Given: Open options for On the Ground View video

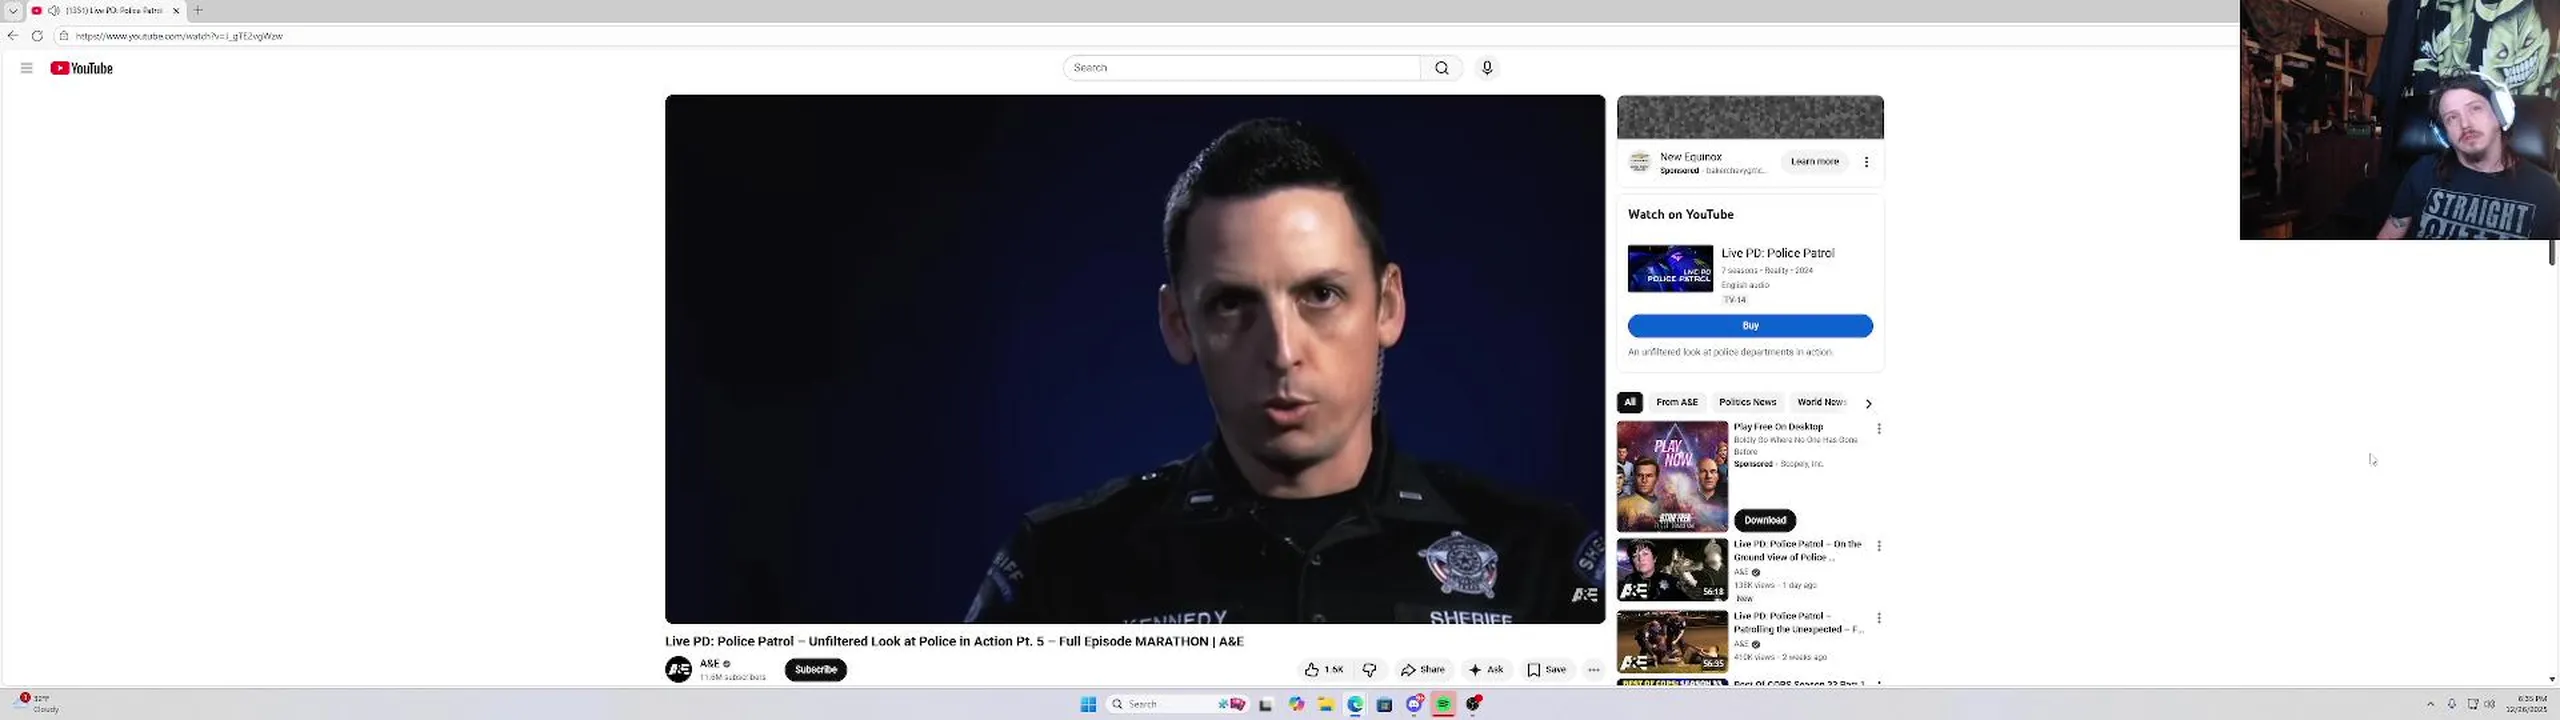Looking at the screenshot, I should [x=1879, y=546].
